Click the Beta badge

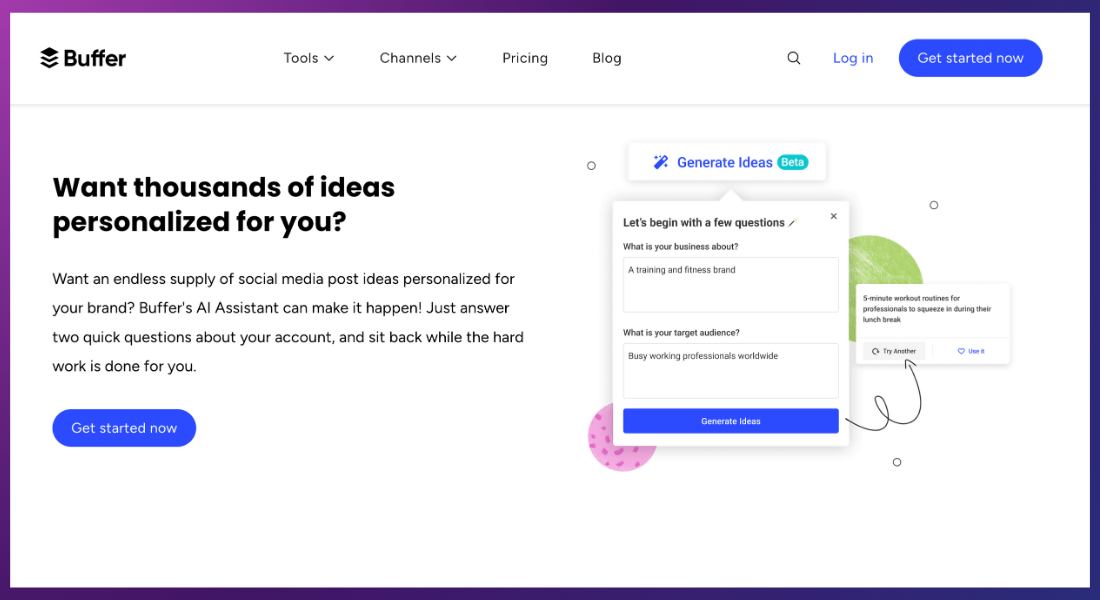pos(793,162)
